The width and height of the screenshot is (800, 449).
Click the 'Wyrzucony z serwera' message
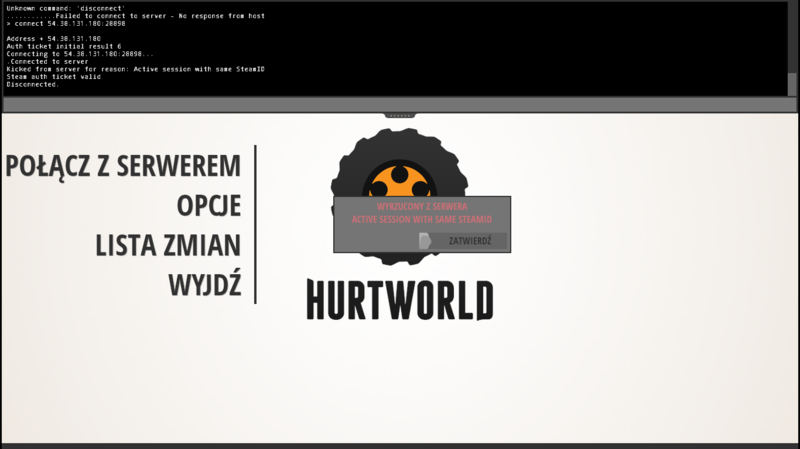[422, 207]
